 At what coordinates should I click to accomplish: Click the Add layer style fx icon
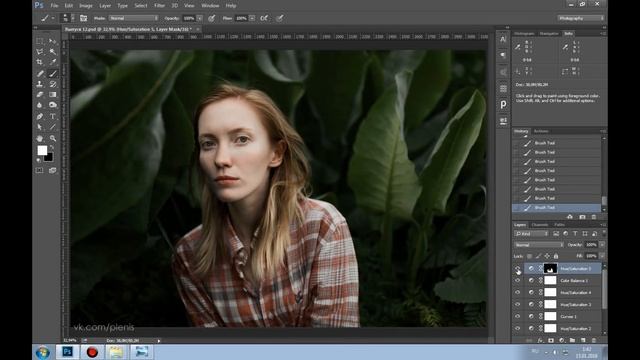[x=540, y=340]
